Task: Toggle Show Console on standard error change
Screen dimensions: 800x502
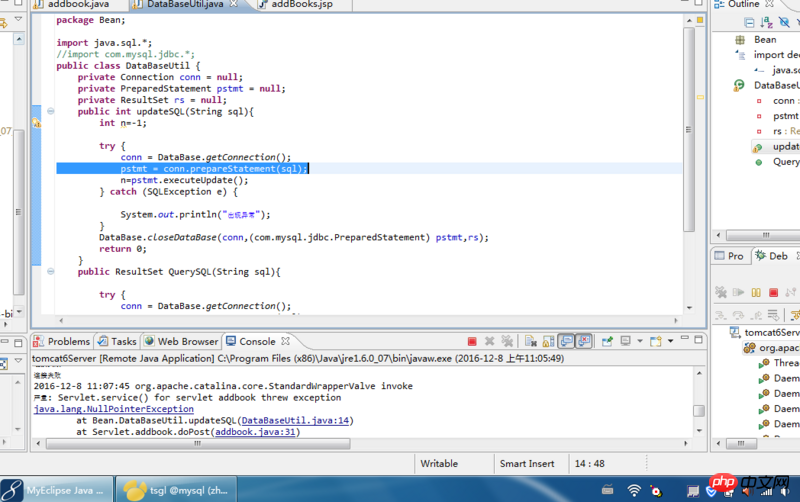Action: pos(584,342)
